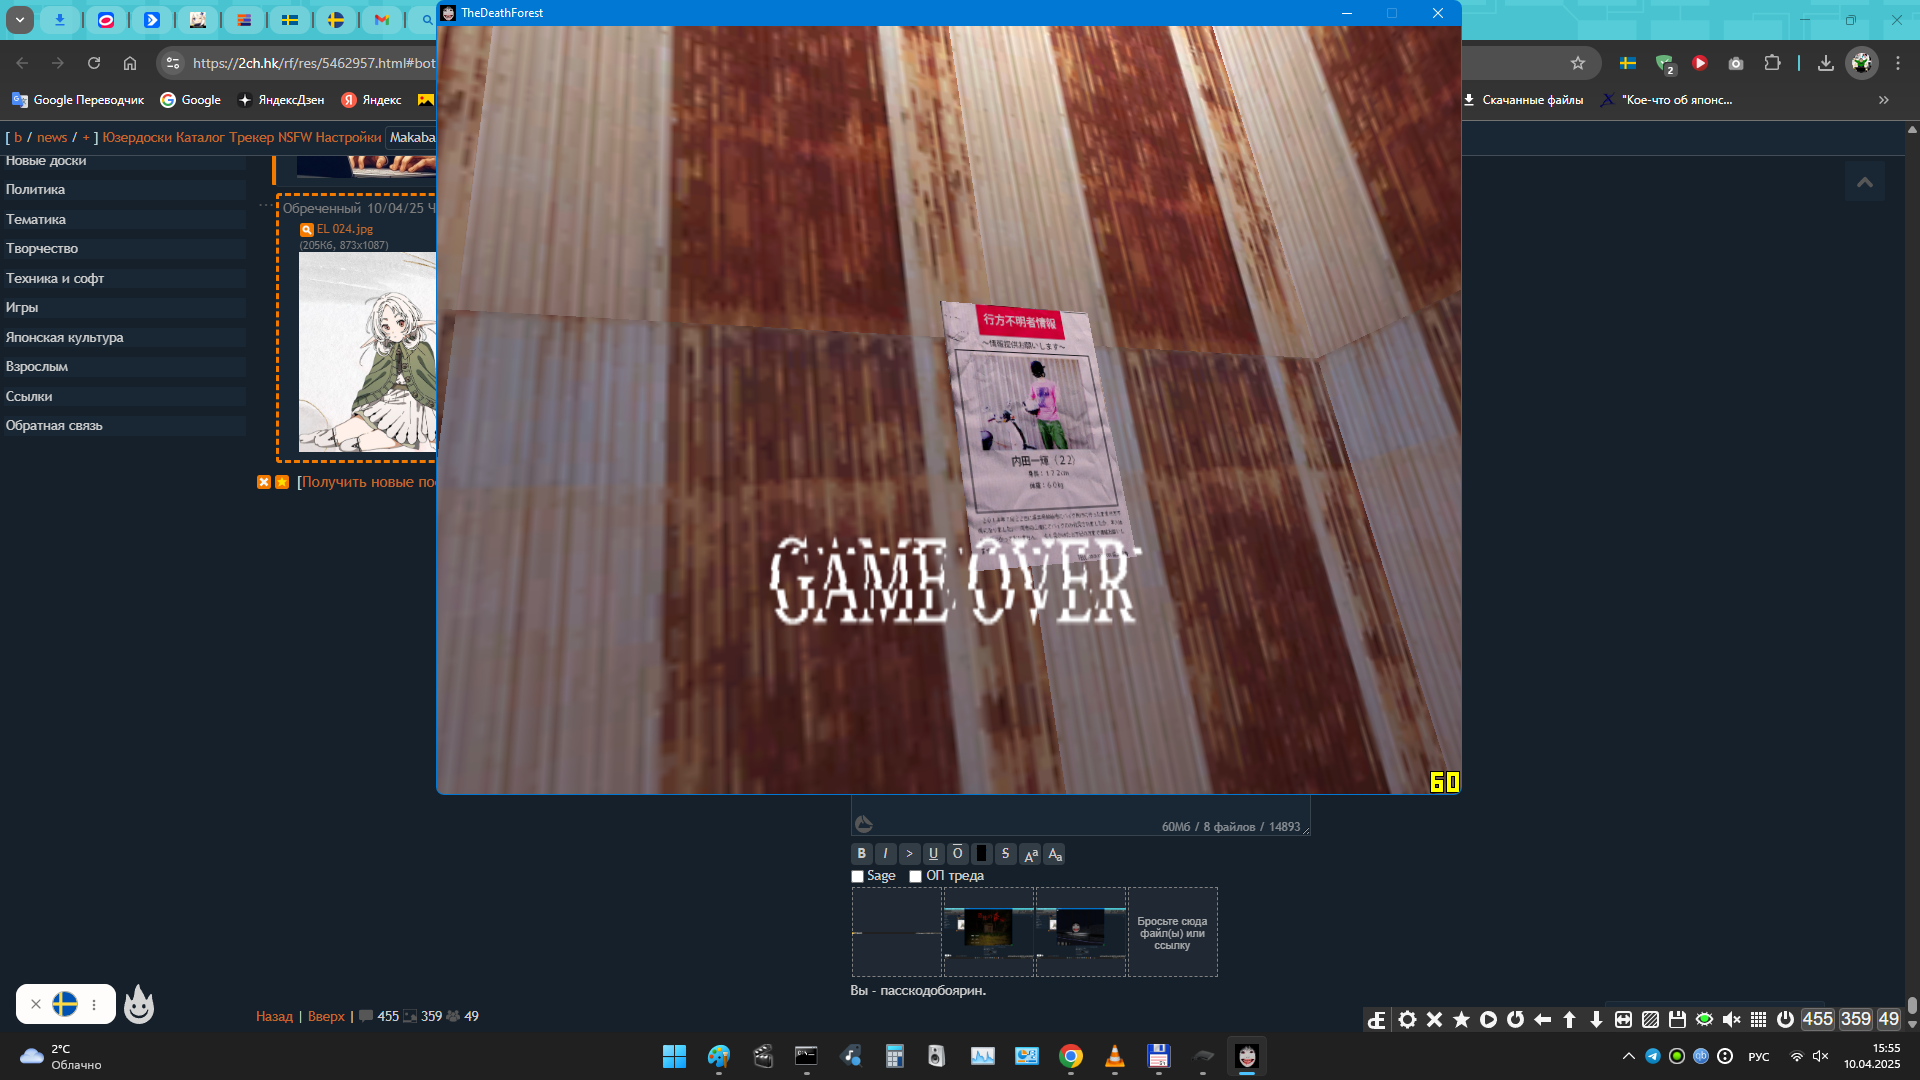Apply underline with the U formatting button
1920x1080 pixels.
click(933, 854)
